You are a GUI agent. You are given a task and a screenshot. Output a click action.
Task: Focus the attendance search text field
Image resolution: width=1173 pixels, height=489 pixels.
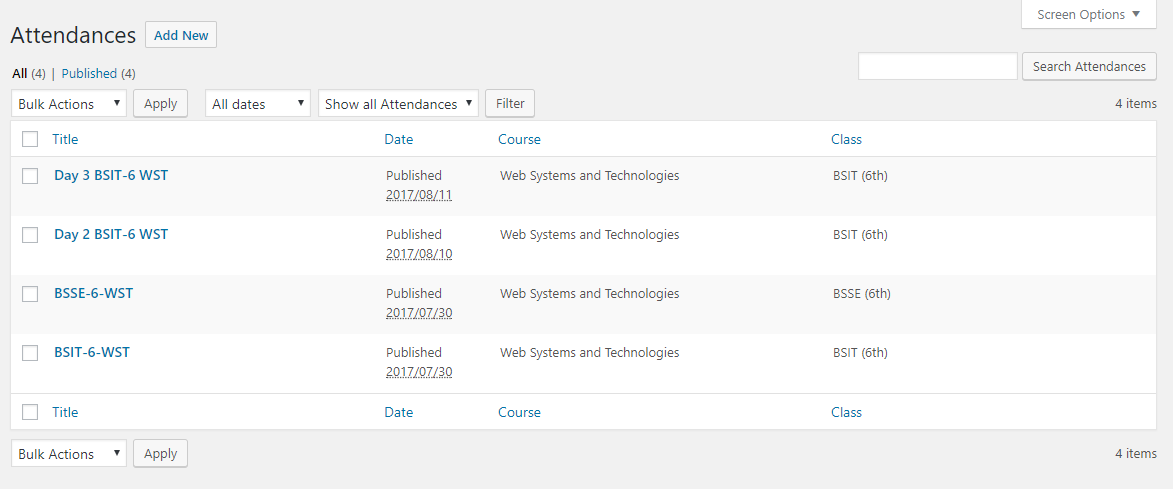[x=937, y=67]
